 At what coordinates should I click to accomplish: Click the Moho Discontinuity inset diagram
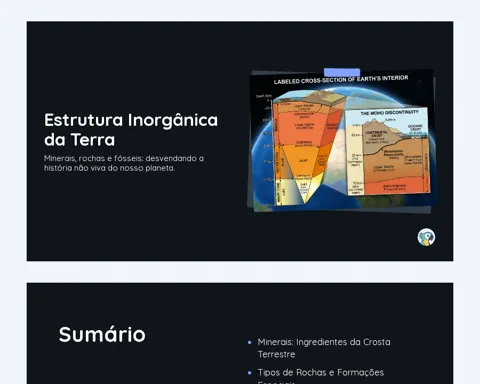387,152
